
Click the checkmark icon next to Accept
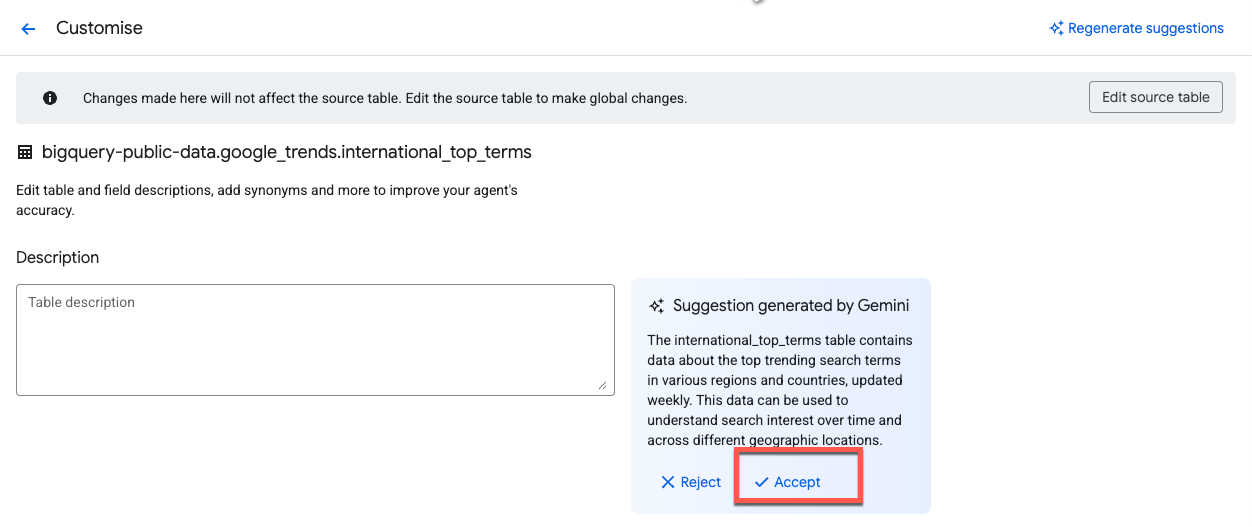[x=762, y=482]
